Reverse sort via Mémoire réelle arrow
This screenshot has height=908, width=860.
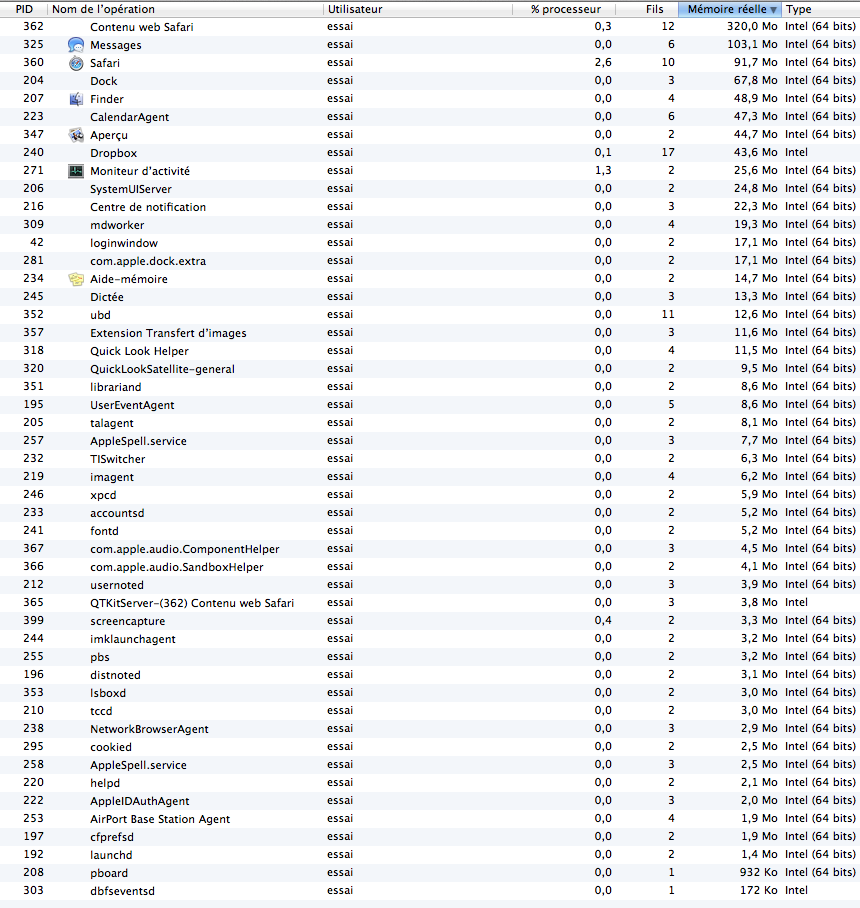tap(773, 9)
